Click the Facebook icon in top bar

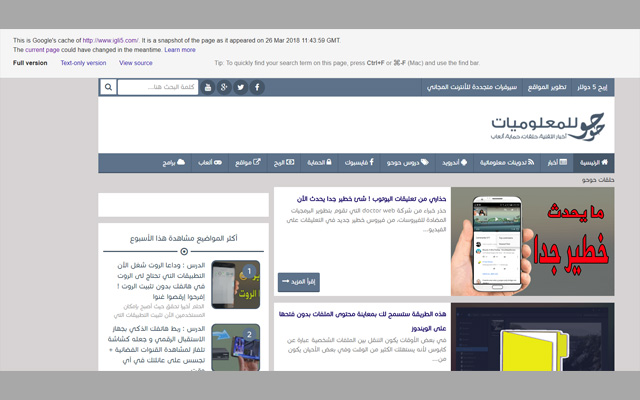258,88
